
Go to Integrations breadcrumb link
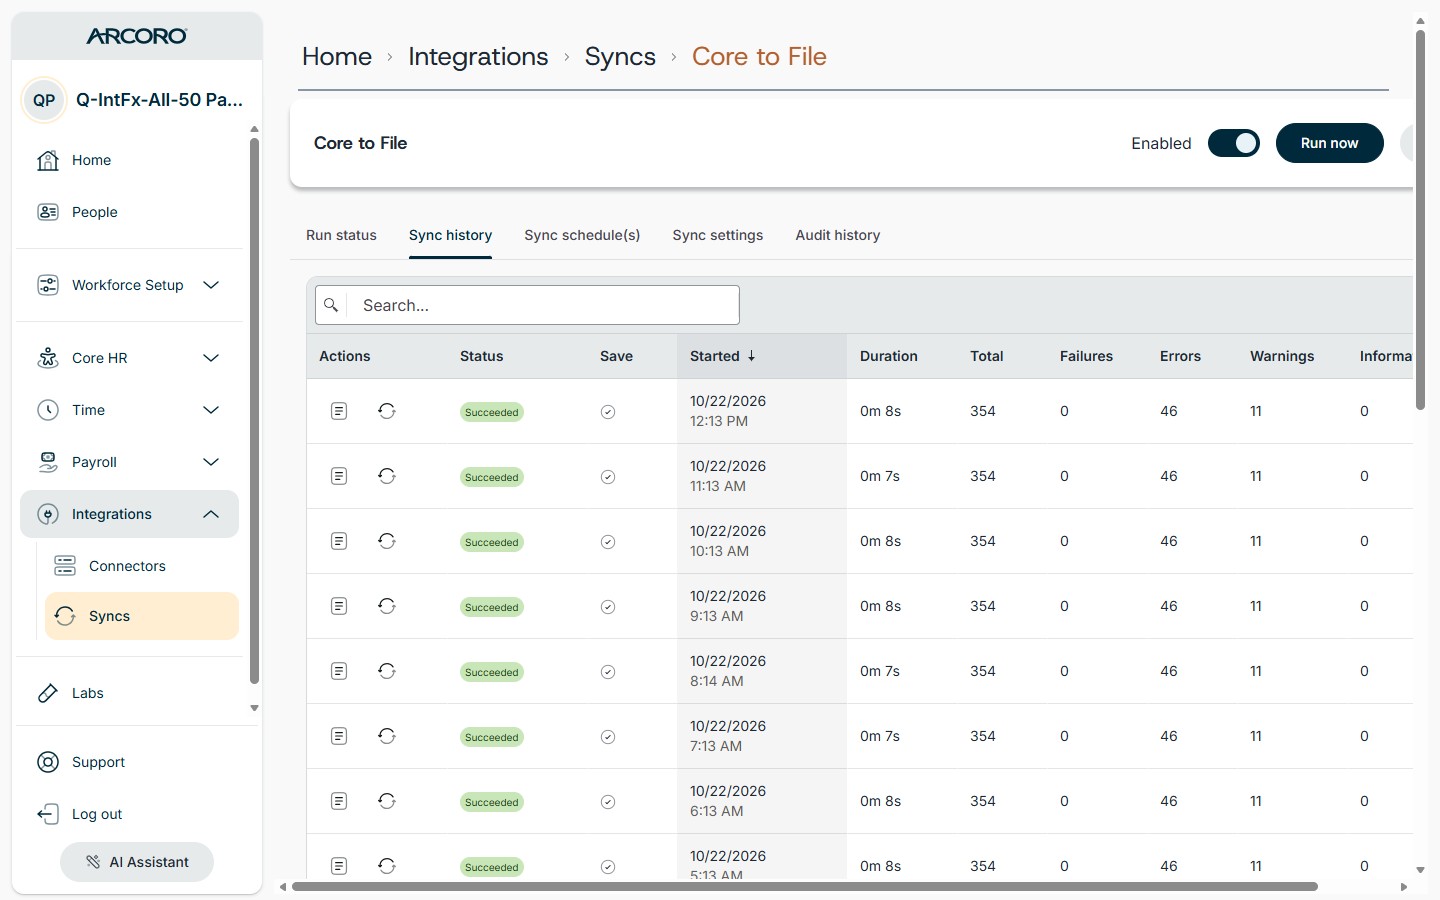[478, 57]
